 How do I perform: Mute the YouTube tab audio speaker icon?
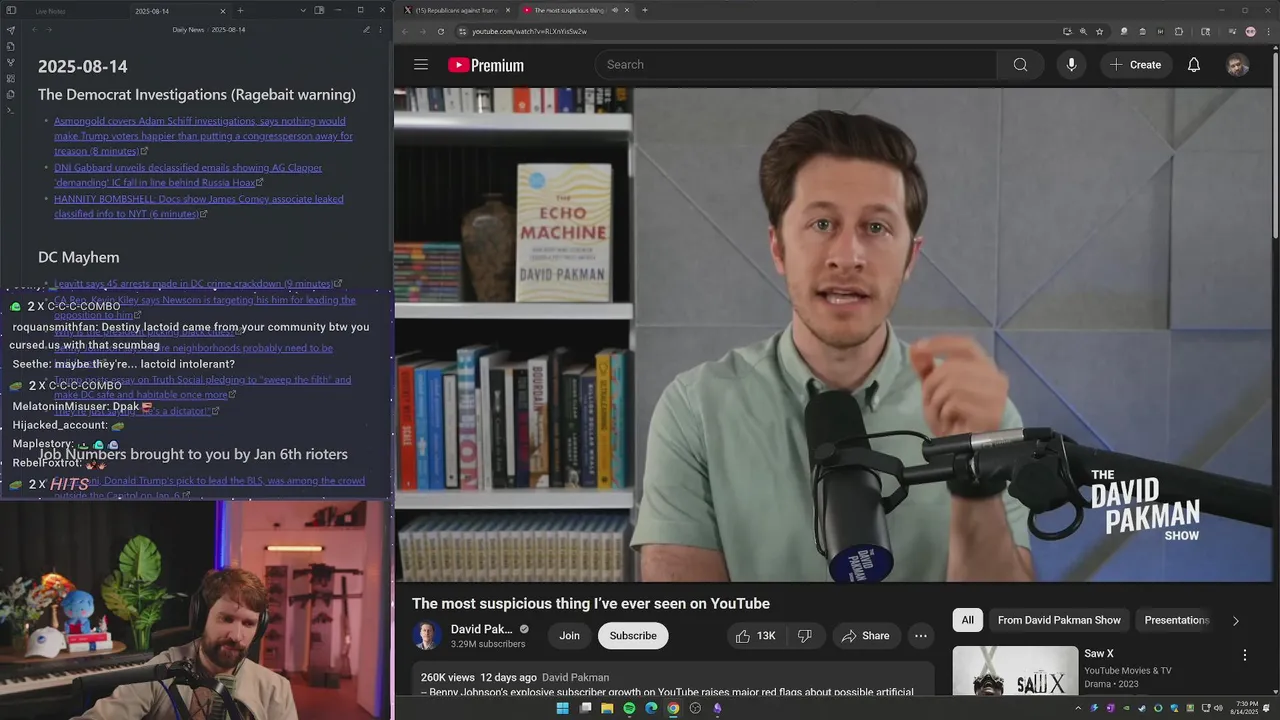[614, 10]
